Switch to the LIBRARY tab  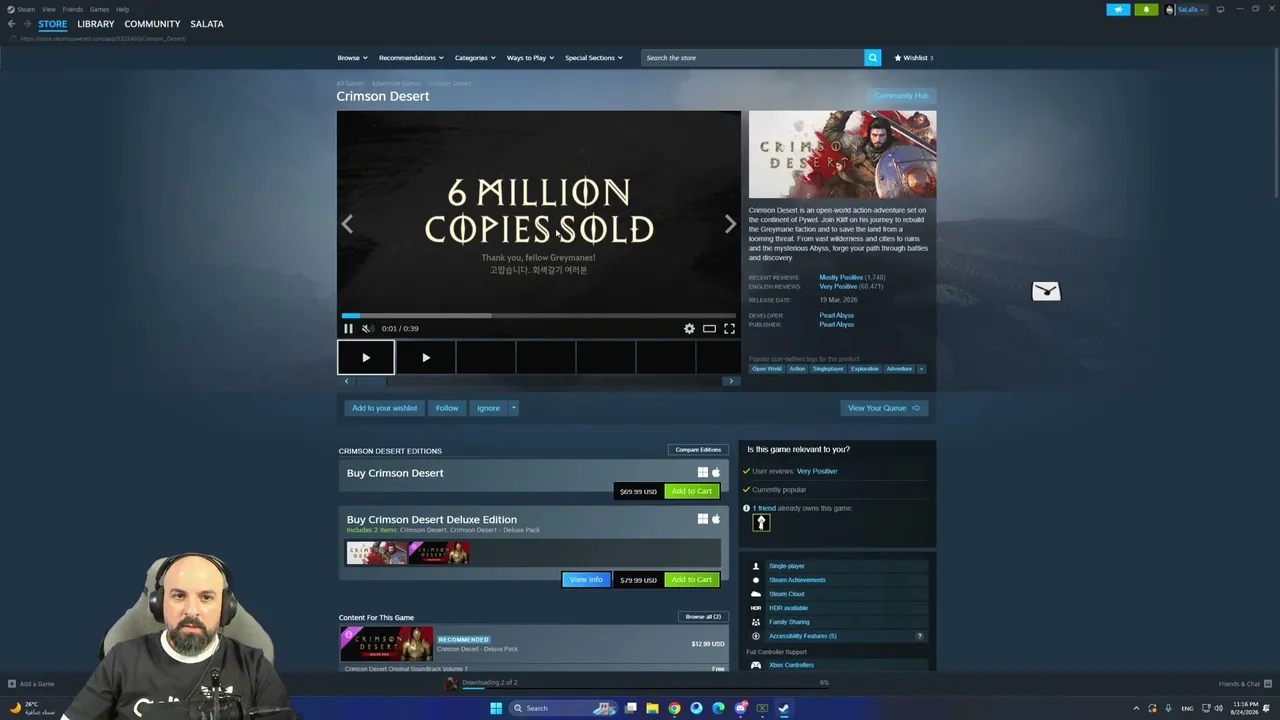[96, 24]
